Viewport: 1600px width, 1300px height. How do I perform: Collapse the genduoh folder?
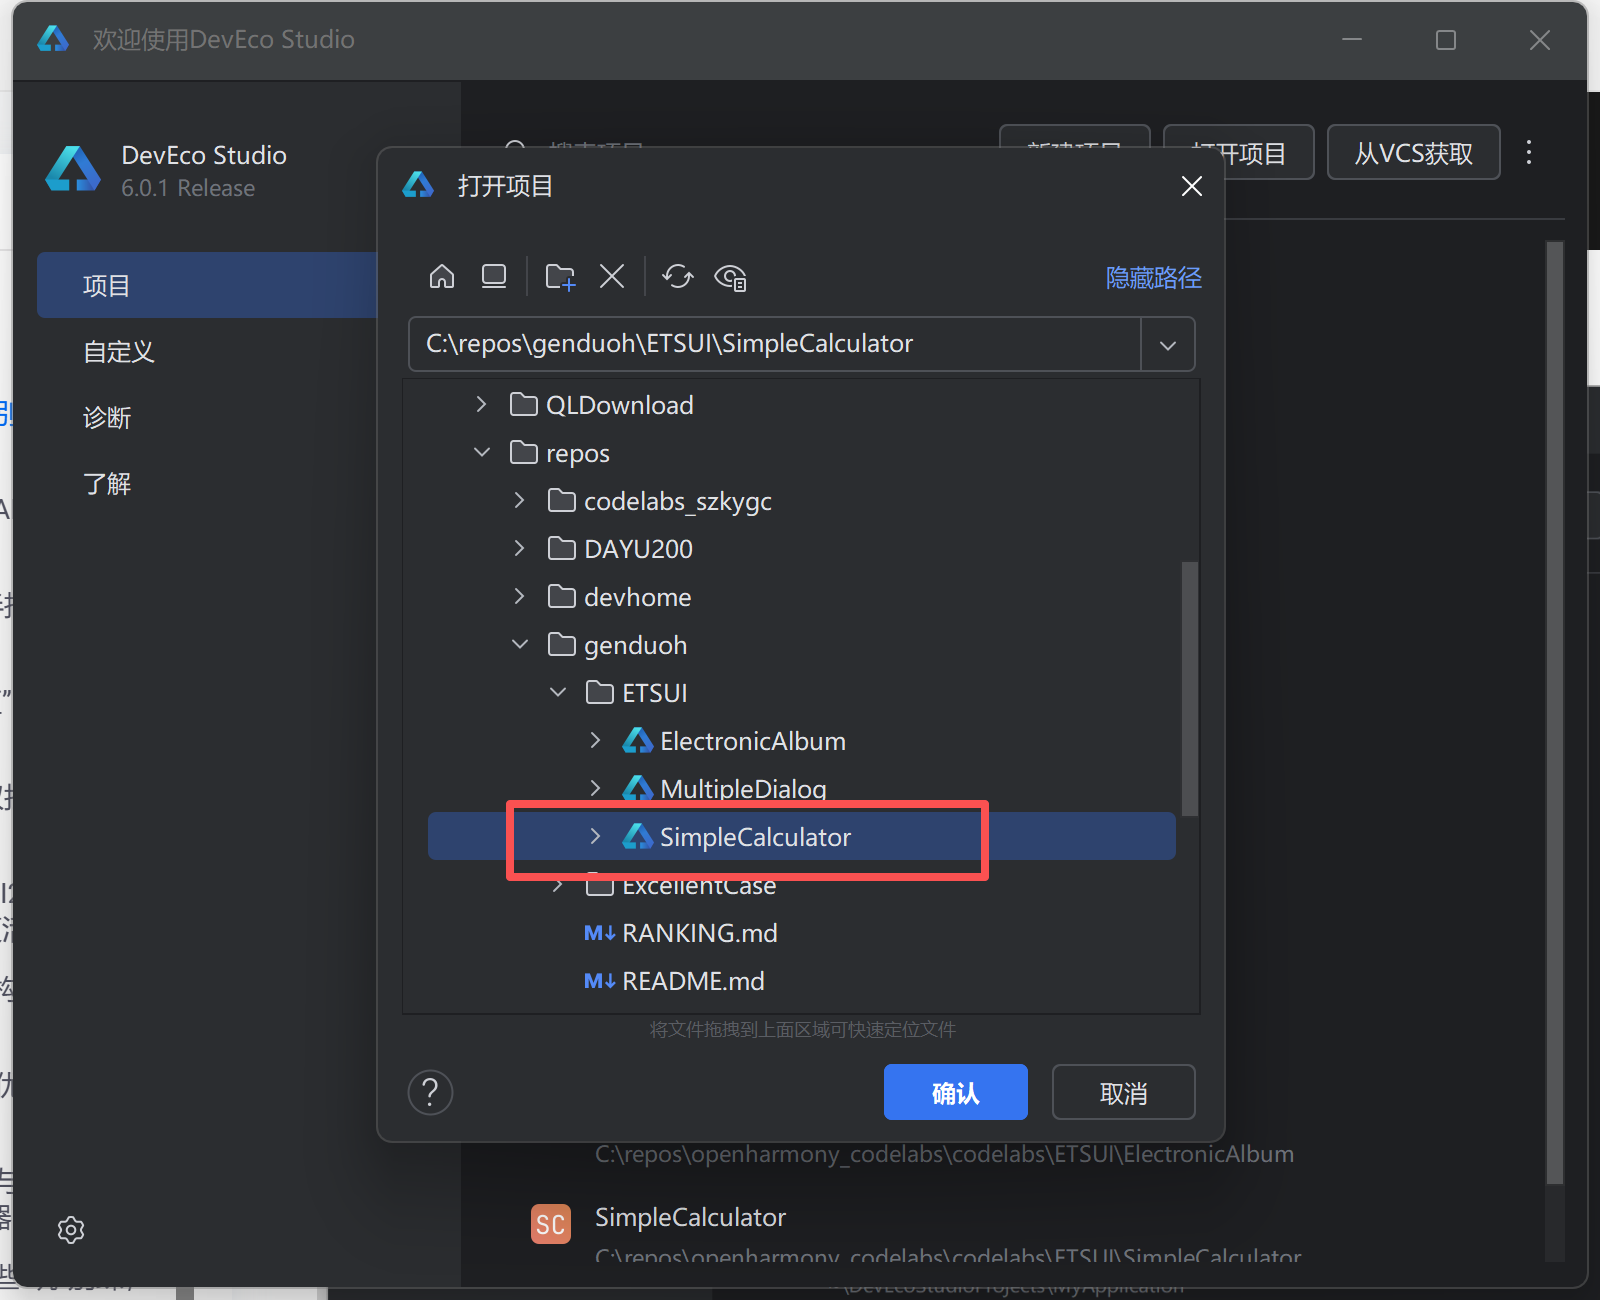520,644
